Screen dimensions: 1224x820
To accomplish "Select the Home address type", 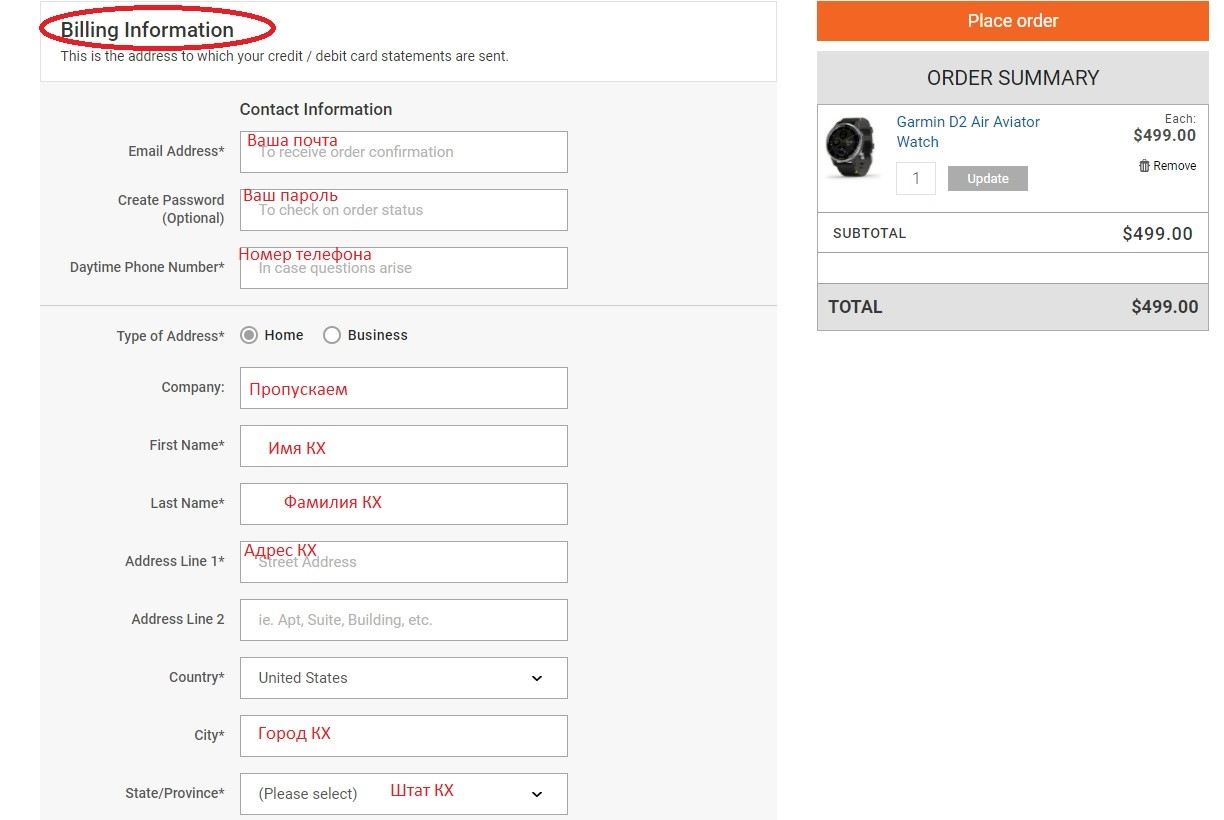I will click(x=249, y=336).
